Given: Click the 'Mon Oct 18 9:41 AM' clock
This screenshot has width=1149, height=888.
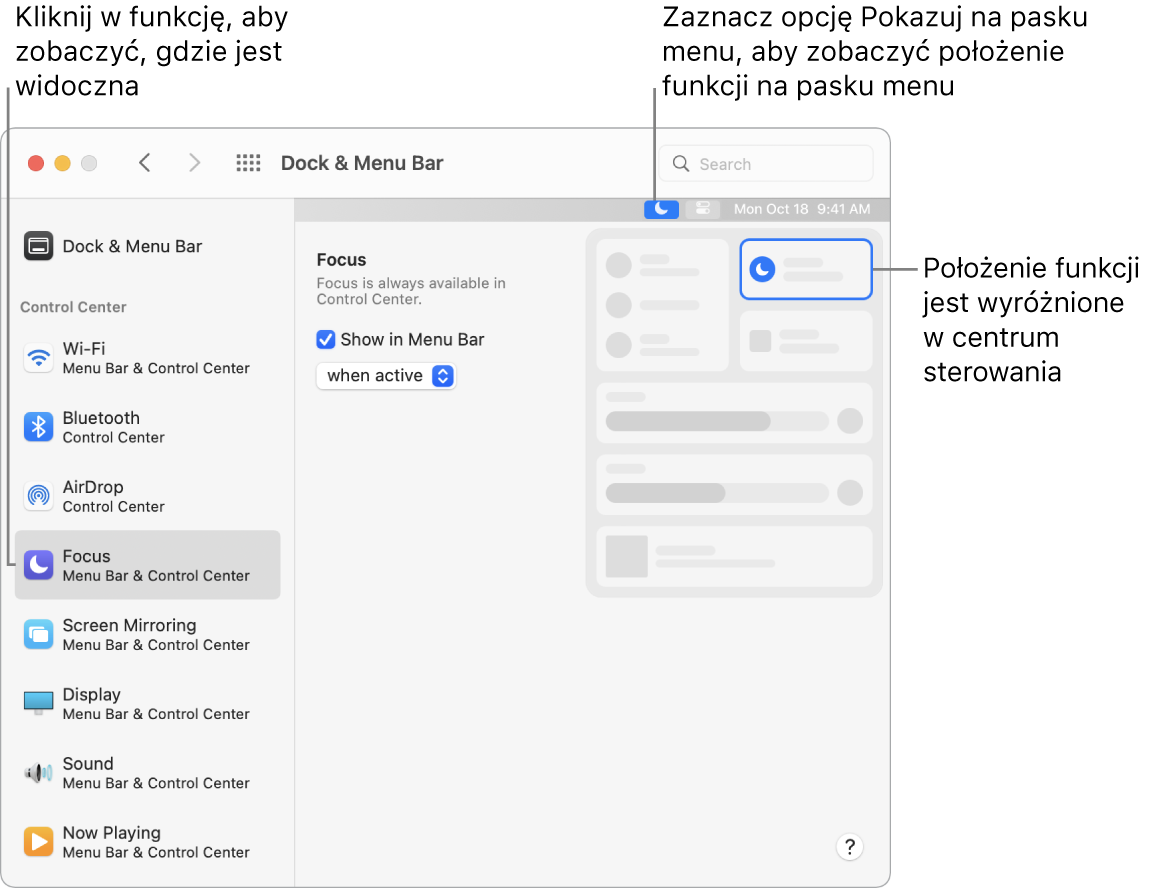Looking at the screenshot, I should click(802, 209).
